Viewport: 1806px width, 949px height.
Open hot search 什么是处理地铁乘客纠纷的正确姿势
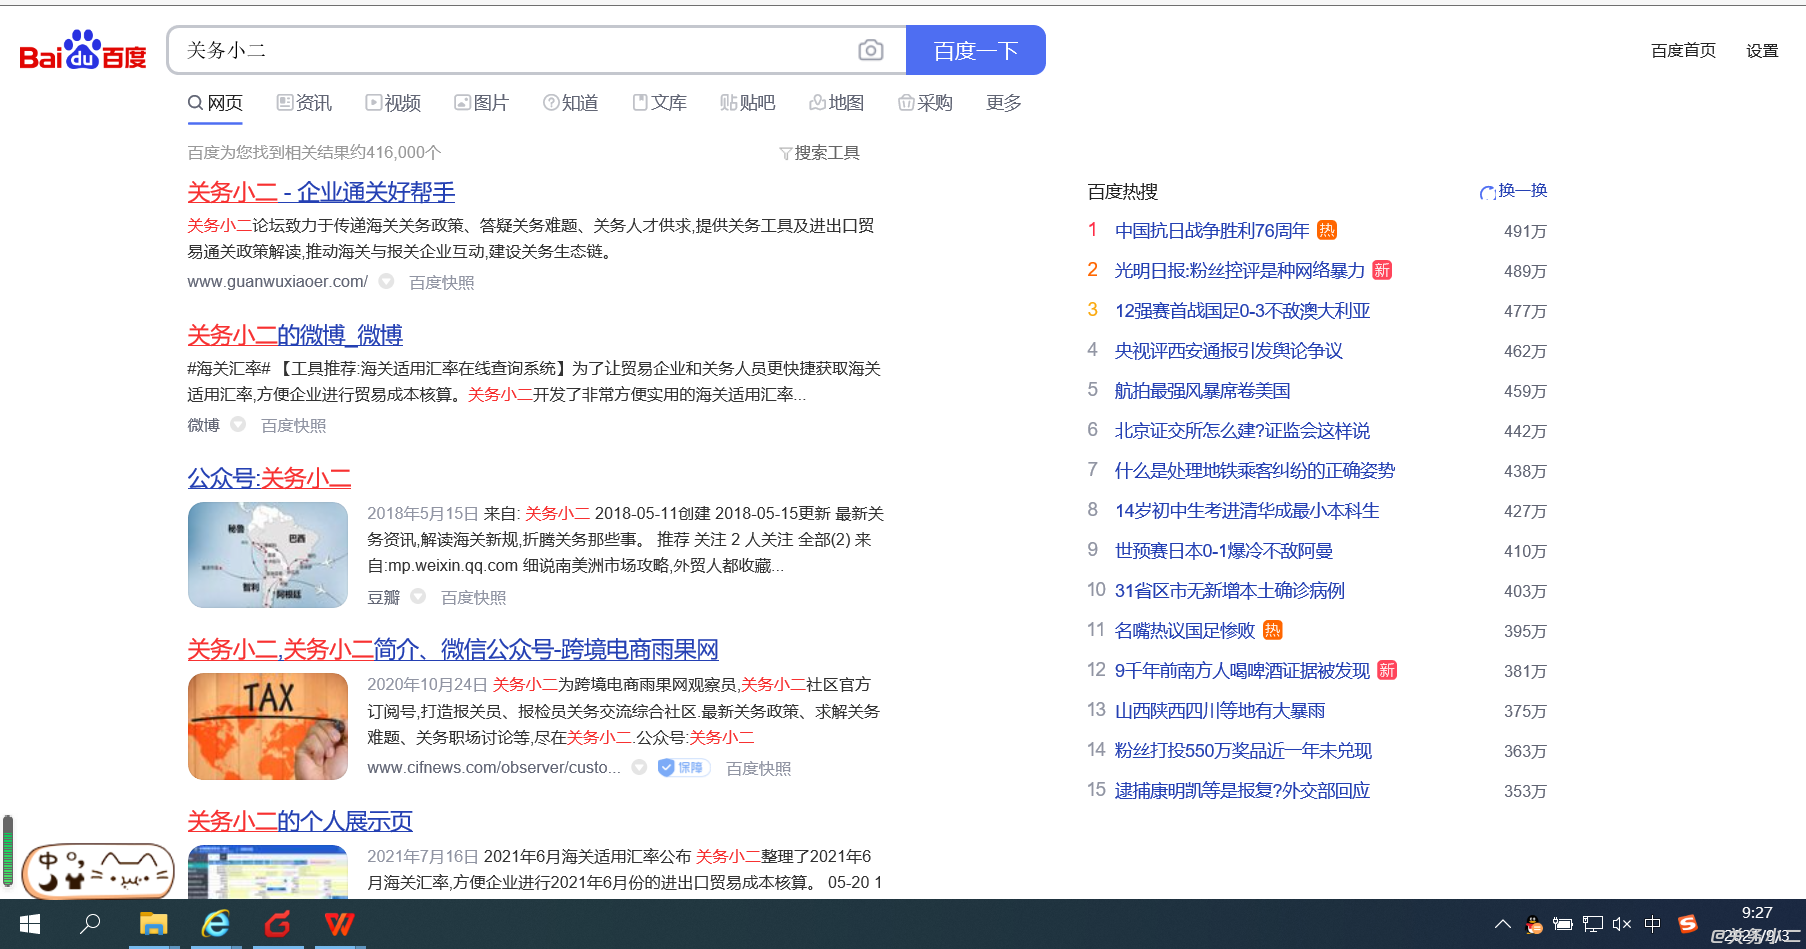[x=1255, y=471]
